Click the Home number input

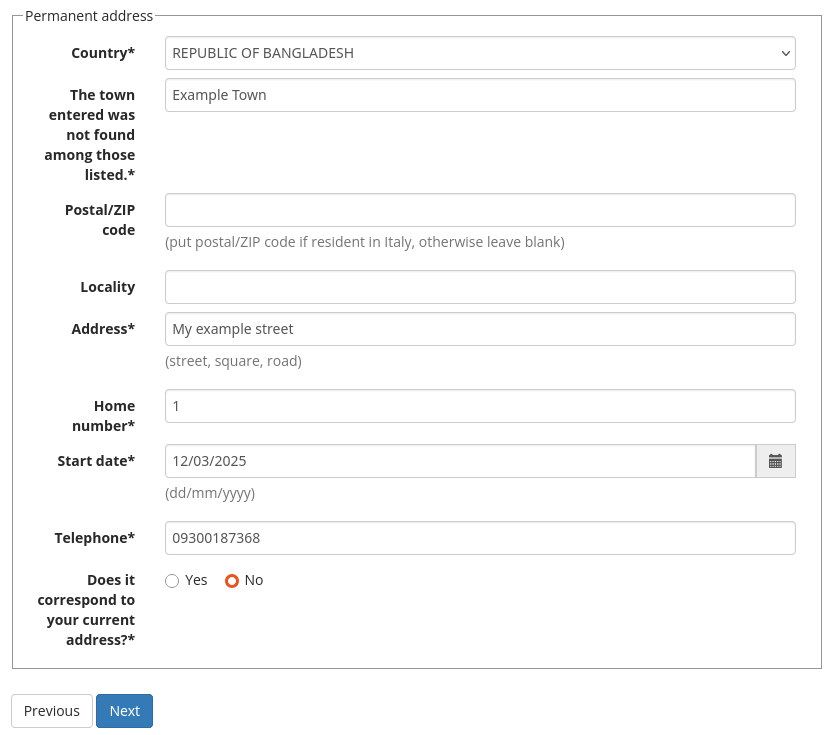[480, 406]
